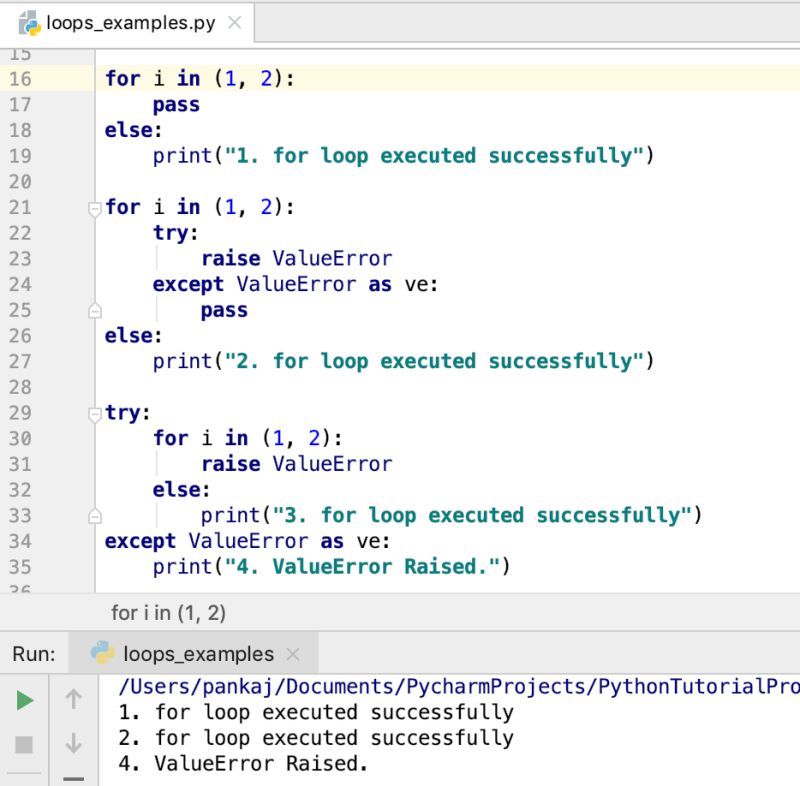Click the dash icon under the arrow buttons
Viewport: 800px width, 786px height.
pos(72,778)
